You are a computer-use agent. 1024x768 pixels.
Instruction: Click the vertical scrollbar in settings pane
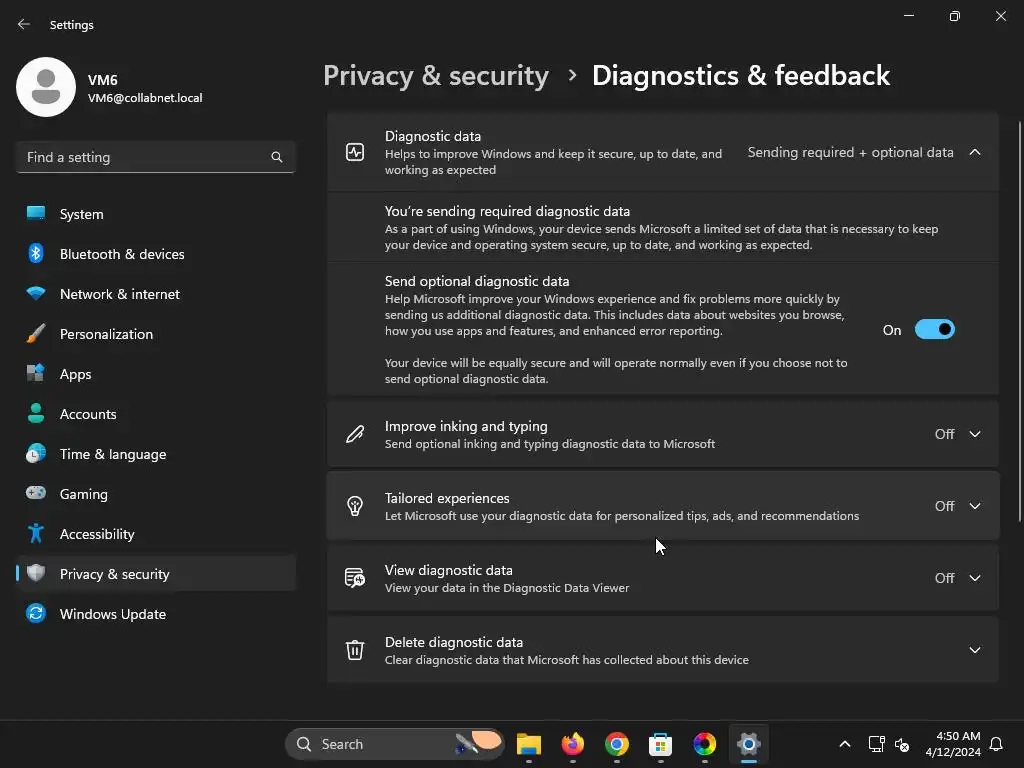tap(1019, 321)
